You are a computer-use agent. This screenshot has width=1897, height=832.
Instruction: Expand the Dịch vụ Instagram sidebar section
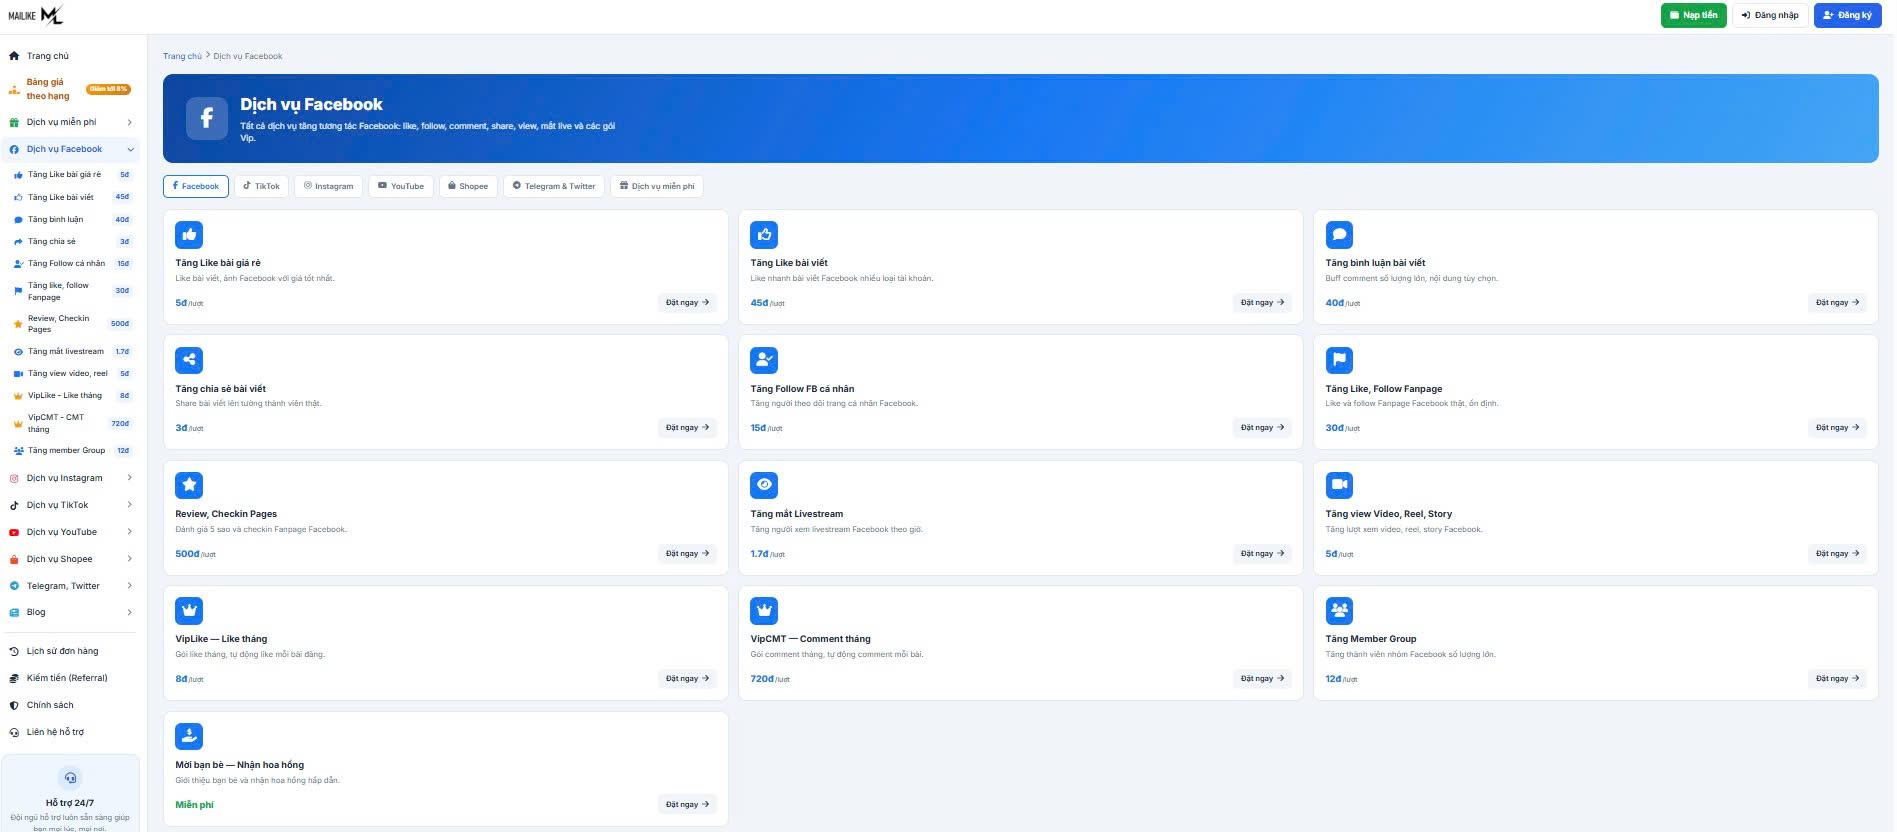coord(70,478)
